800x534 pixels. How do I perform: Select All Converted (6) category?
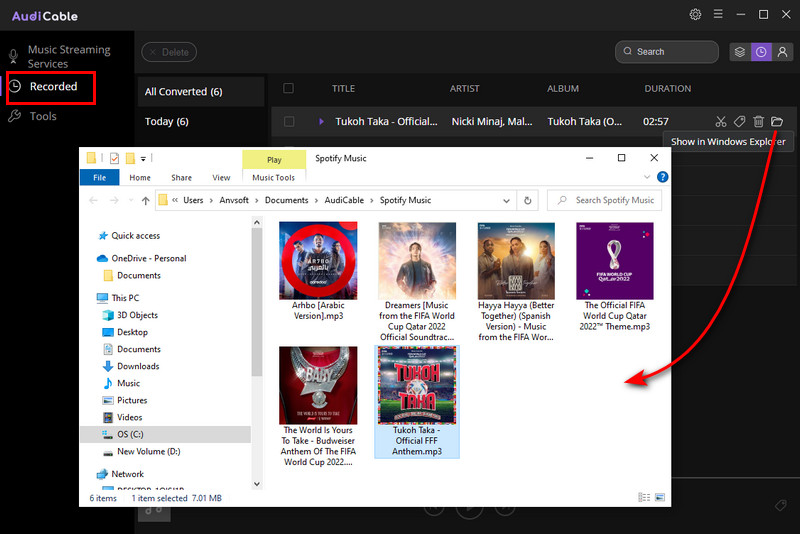tap(201, 92)
